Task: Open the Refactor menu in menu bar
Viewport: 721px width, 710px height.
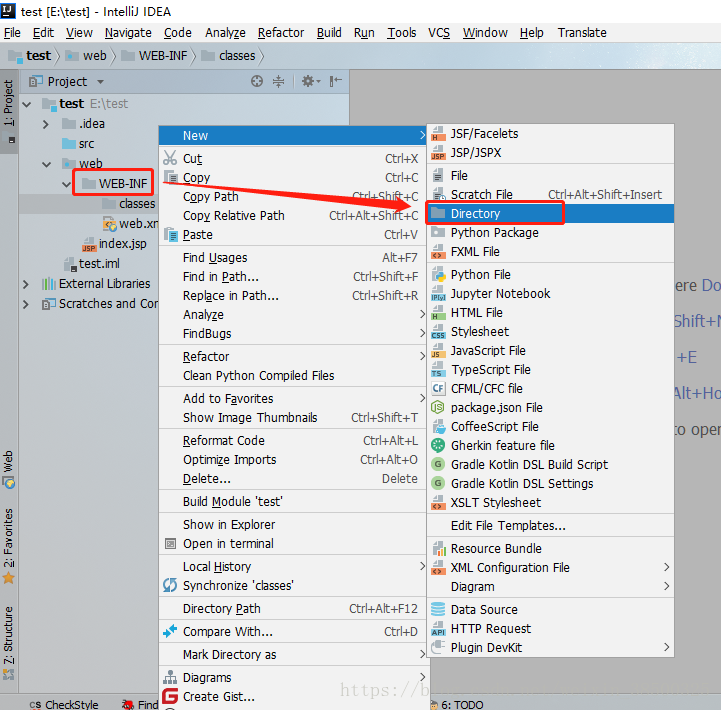Action: click(280, 33)
